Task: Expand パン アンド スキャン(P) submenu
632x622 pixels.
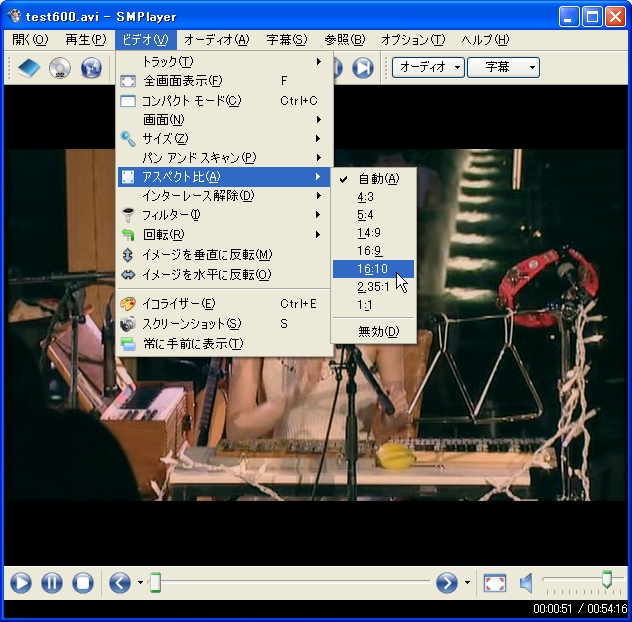Action: [225, 158]
